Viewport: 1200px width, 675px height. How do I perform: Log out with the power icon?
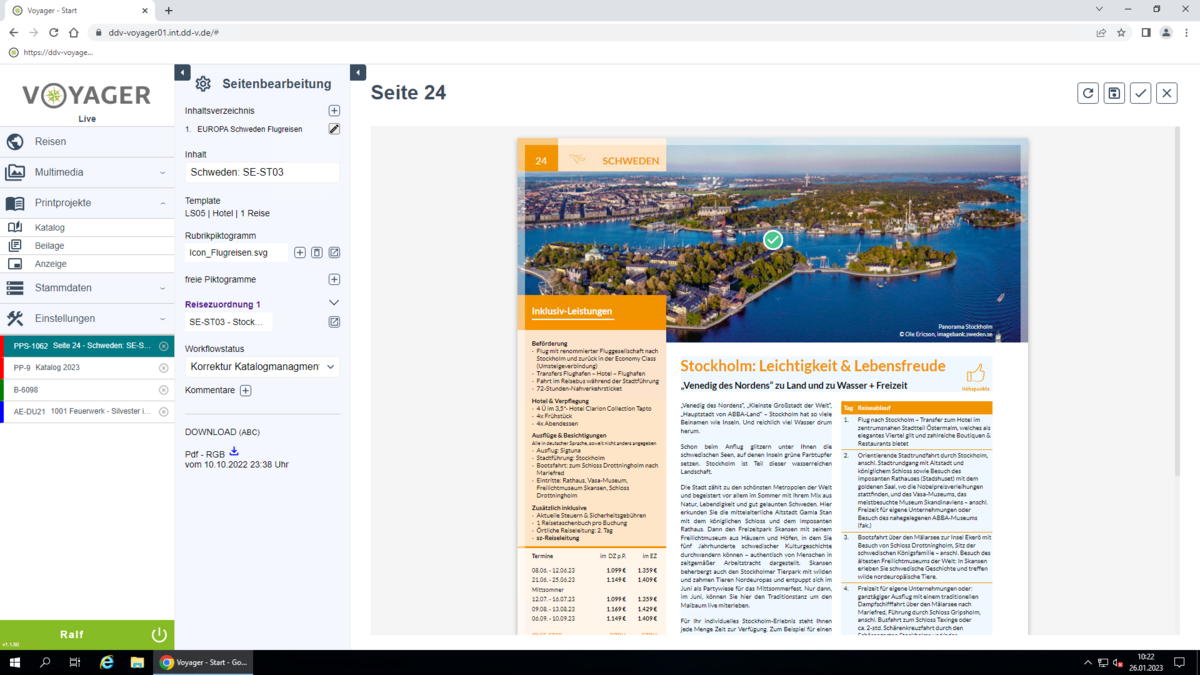click(x=159, y=635)
